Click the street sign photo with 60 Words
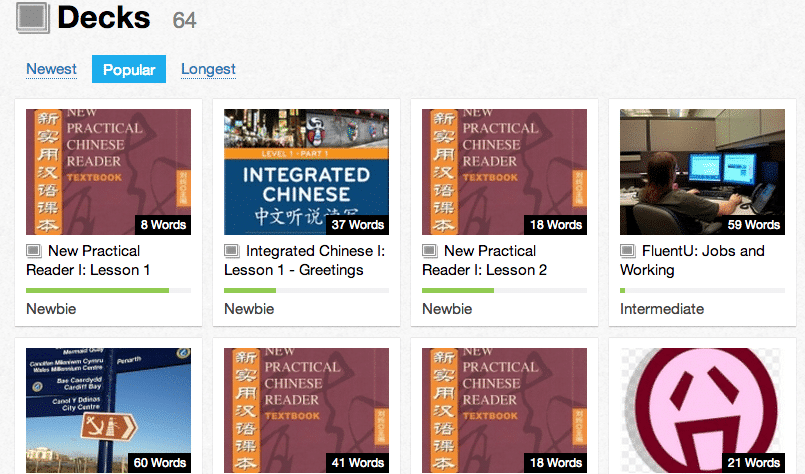The height and width of the screenshot is (474, 805). coord(108,410)
